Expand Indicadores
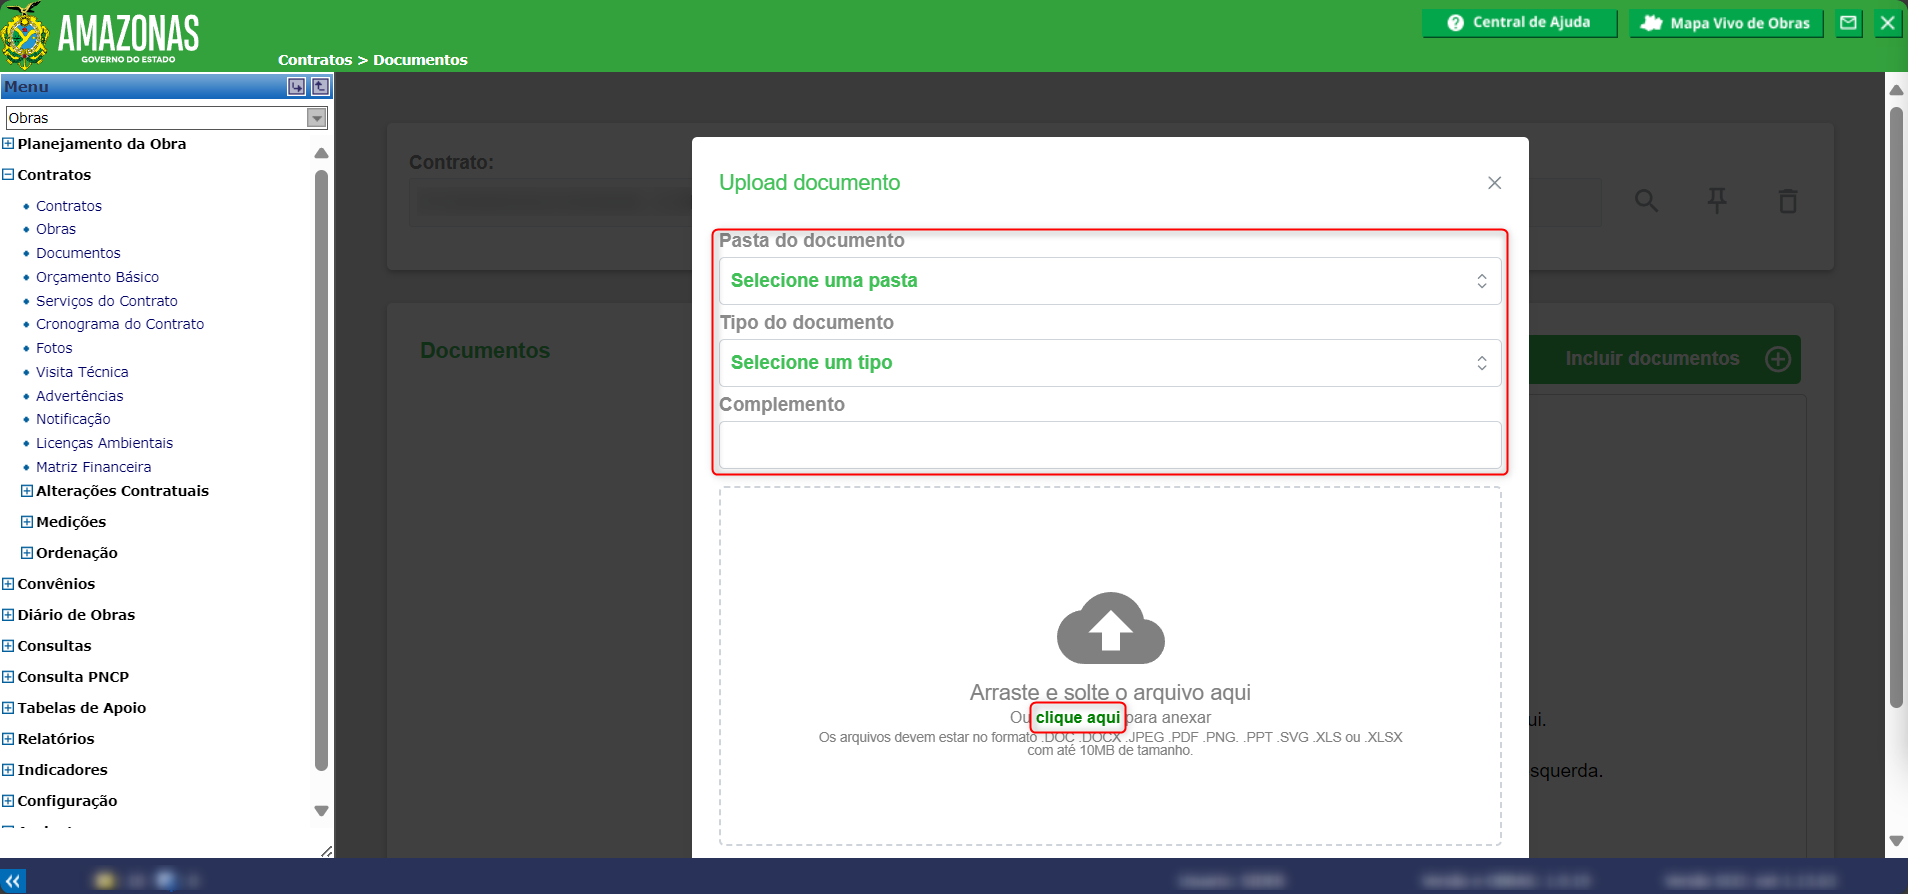Viewport: 1908px width, 894px height. coord(8,770)
